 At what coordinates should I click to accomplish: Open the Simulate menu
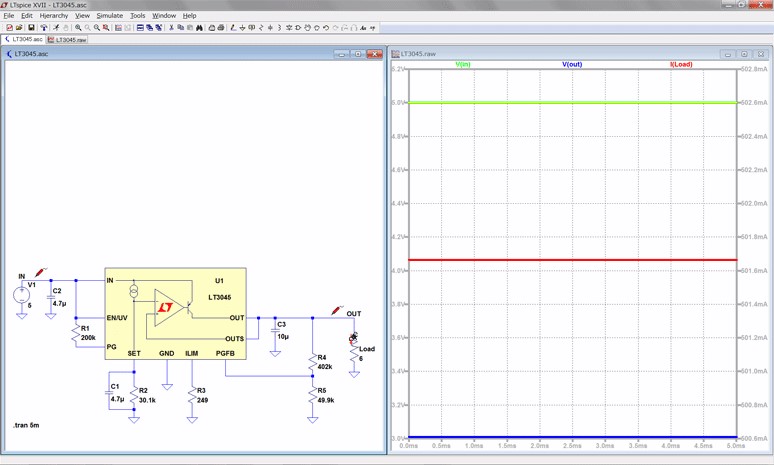point(109,16)
